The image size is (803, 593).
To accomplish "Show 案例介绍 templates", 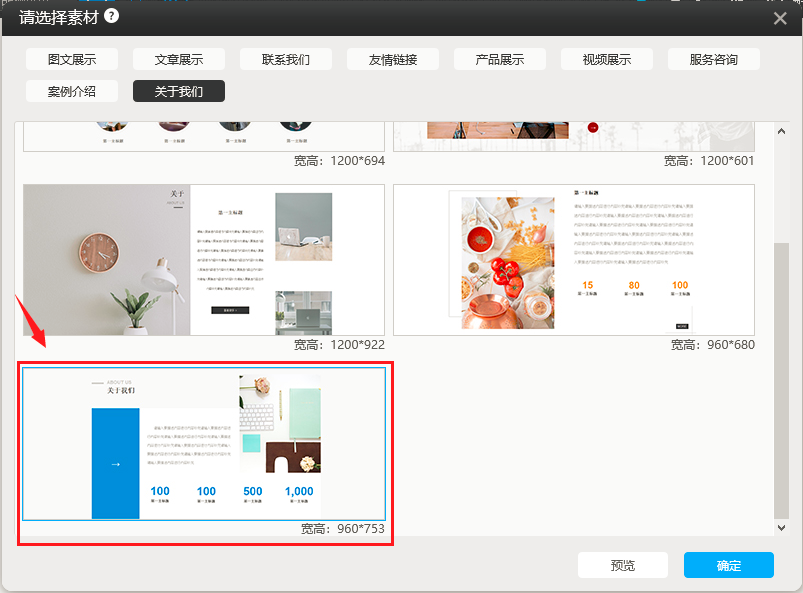I will click(x=72, y=91).
